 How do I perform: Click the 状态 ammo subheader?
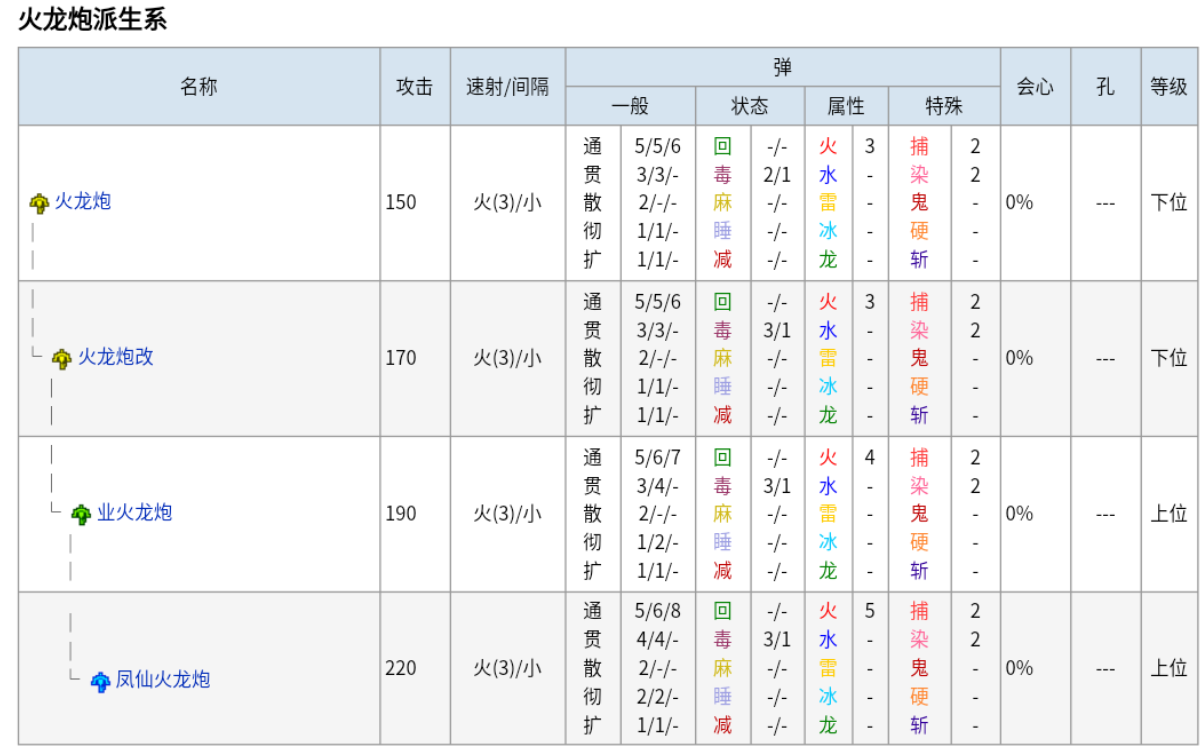pos(750,106)
